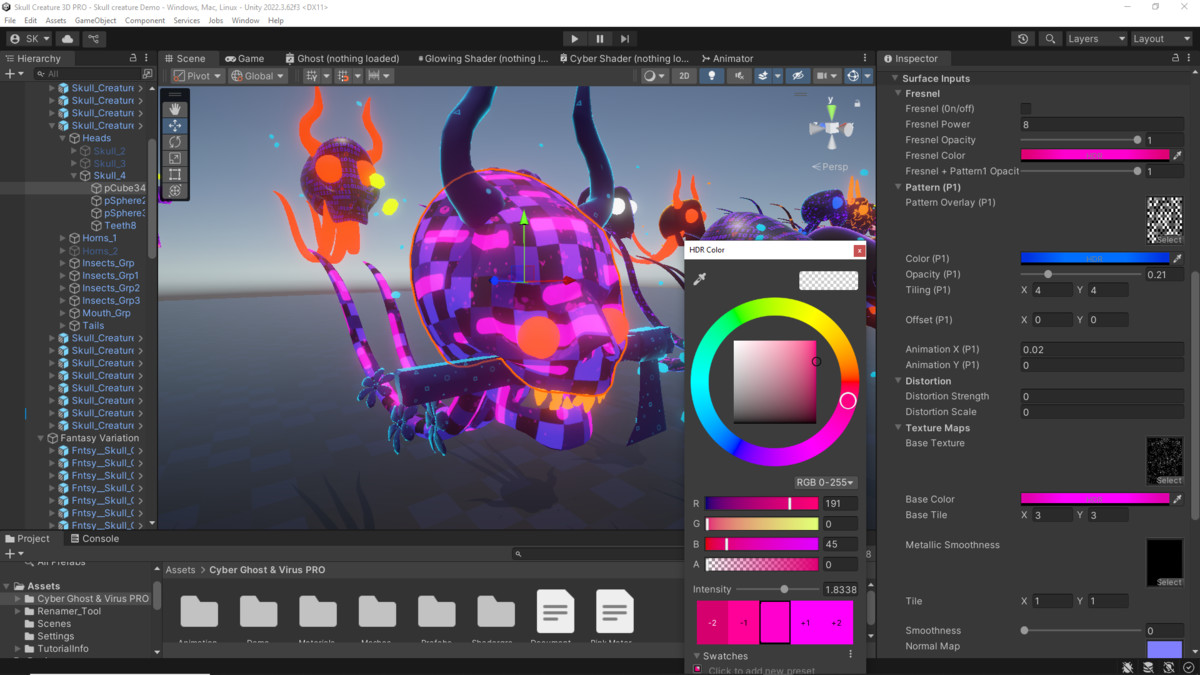Collapse the Skull_4 tree node
The image size is (1200, 675).
(74, 176)
